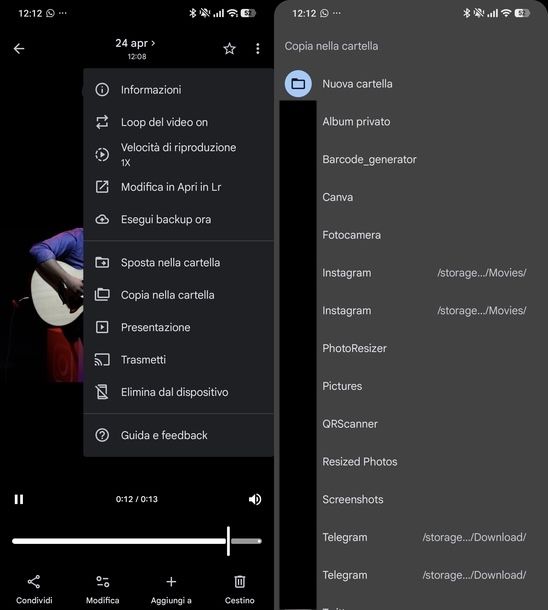548x610 pixels.
Task: Click the guitar video preview
Action: (x=55, y=305)
